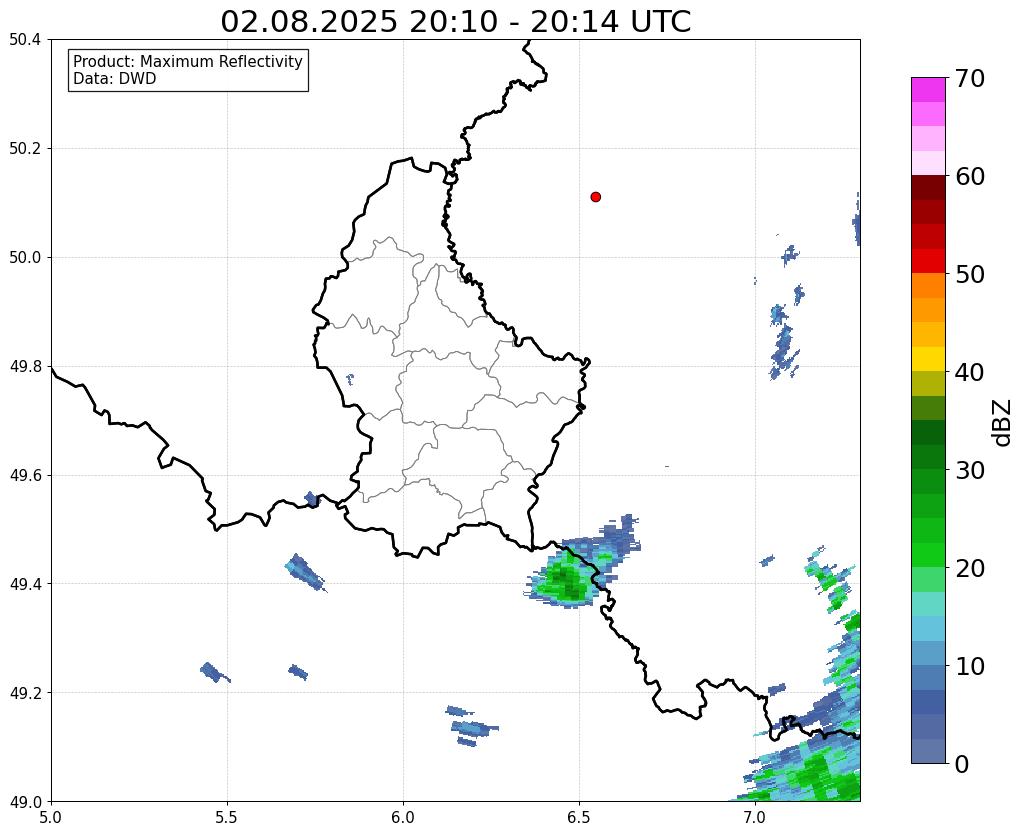Click the latitude tick label 50.0
Image resolution: width=1023 pixels, height=834 pixels.
point(25,258)
